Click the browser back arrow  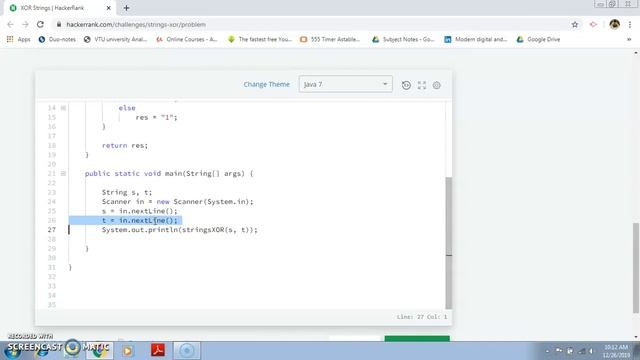click(x=10, y=24)
